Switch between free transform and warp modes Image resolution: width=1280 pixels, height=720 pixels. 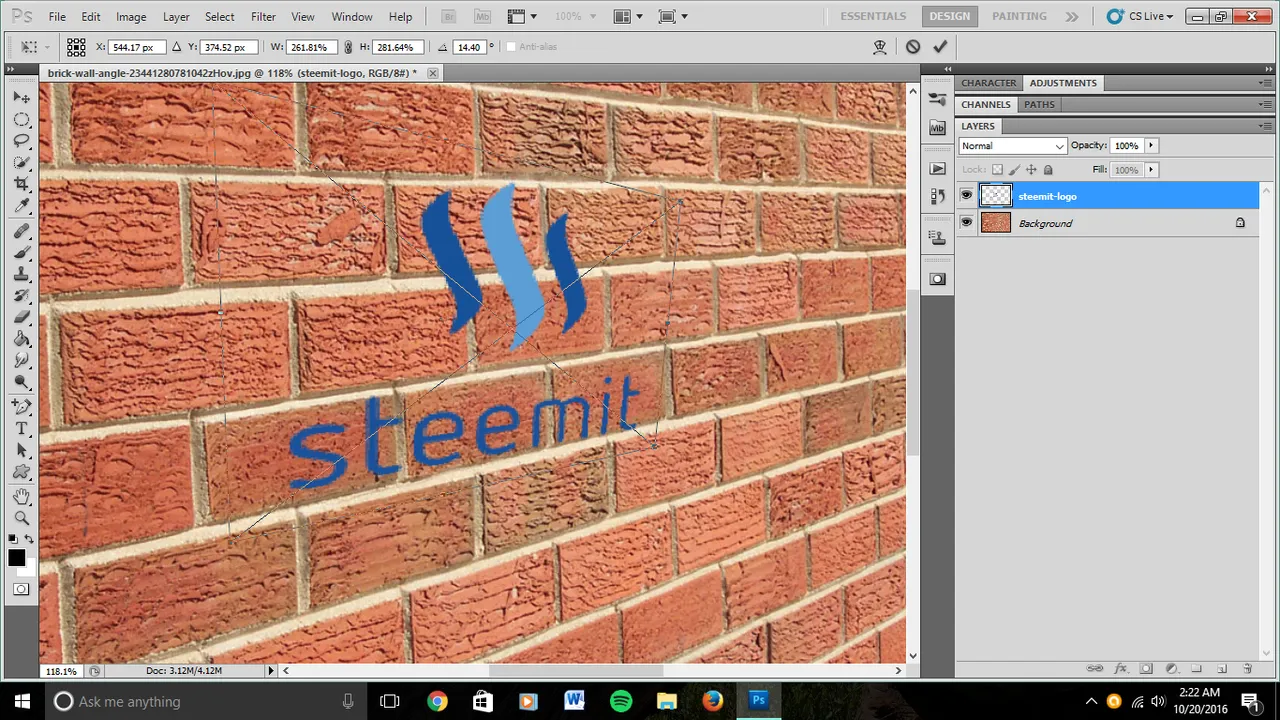[880, 47]
